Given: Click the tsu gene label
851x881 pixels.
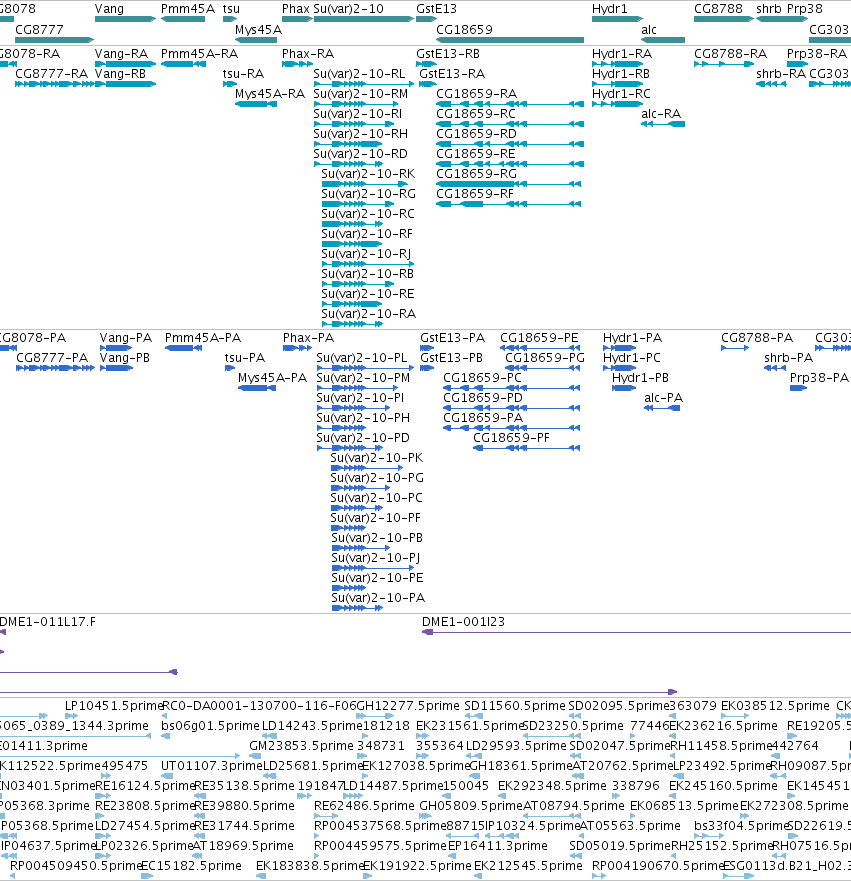Looking at the screenshot, I should [231, 8].
